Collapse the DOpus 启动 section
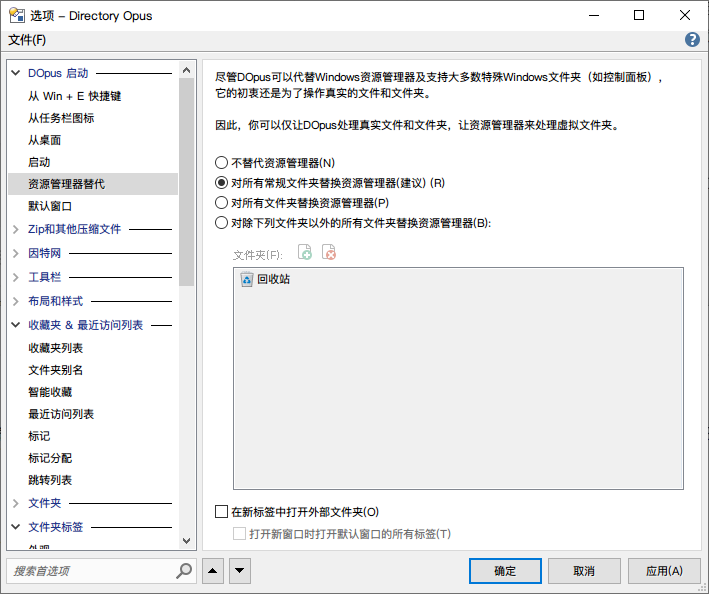 click(x=16, y=73)
